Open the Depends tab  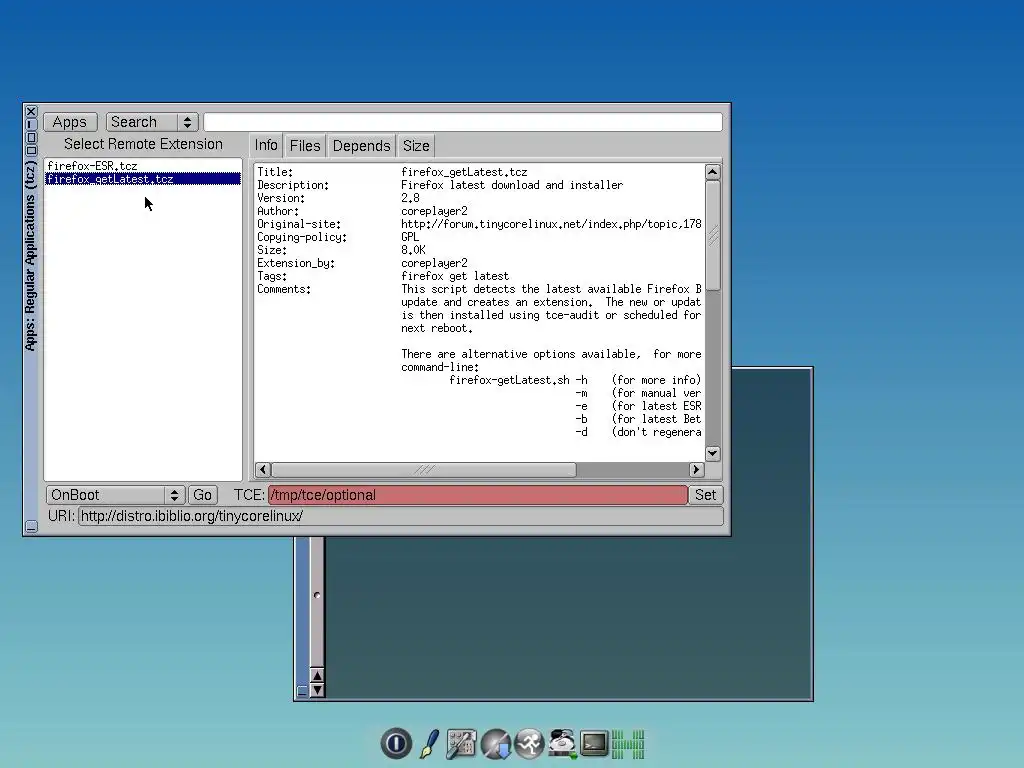point(361,146)
